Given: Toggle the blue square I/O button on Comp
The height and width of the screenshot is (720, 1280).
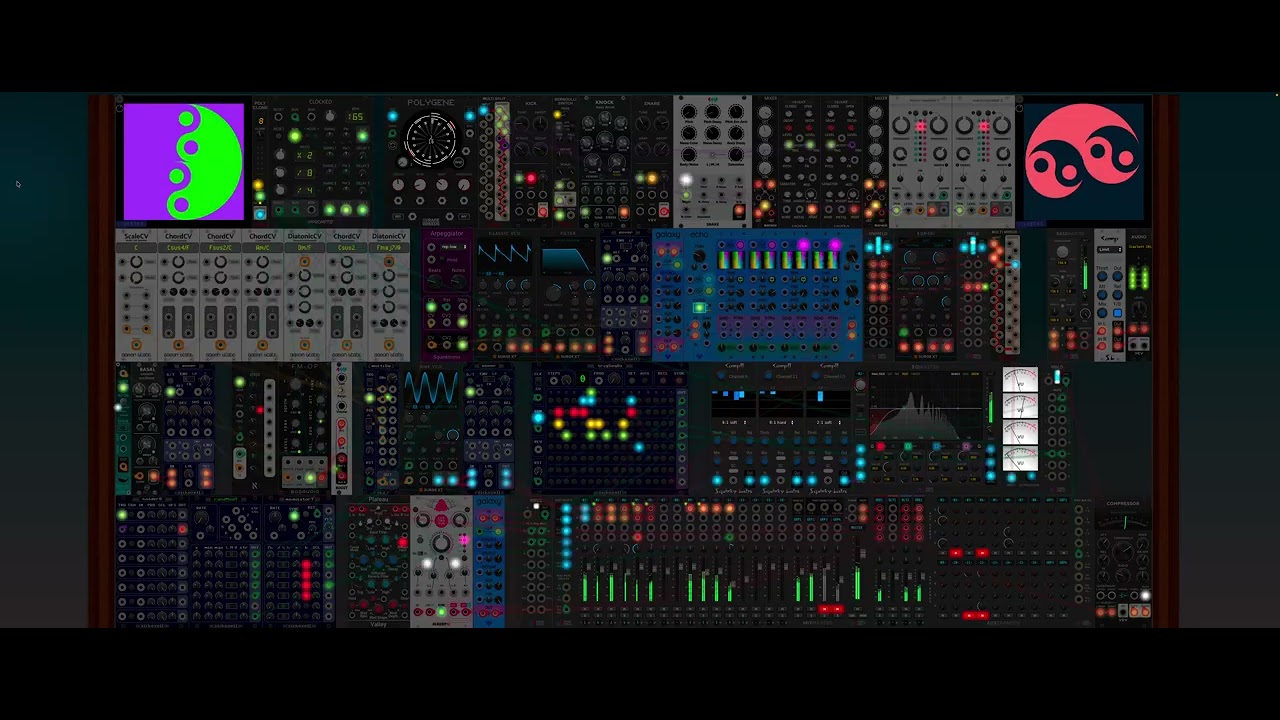Looking at the screenshot, I should [1116, 314].
